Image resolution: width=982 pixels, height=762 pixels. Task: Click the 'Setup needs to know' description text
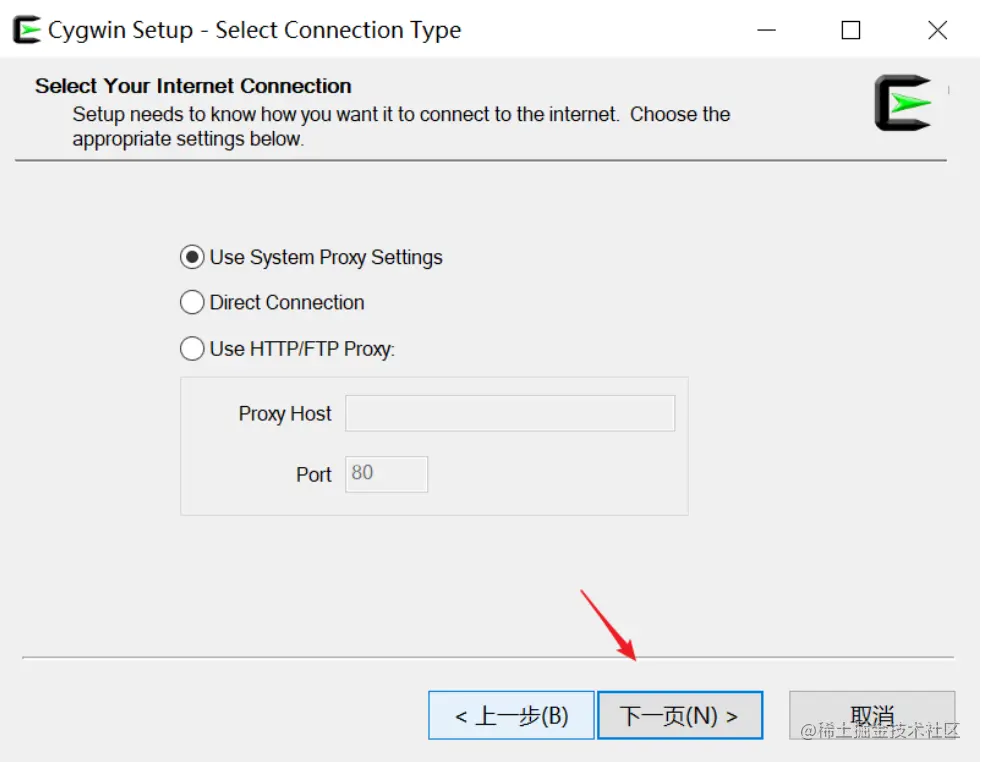401,126
